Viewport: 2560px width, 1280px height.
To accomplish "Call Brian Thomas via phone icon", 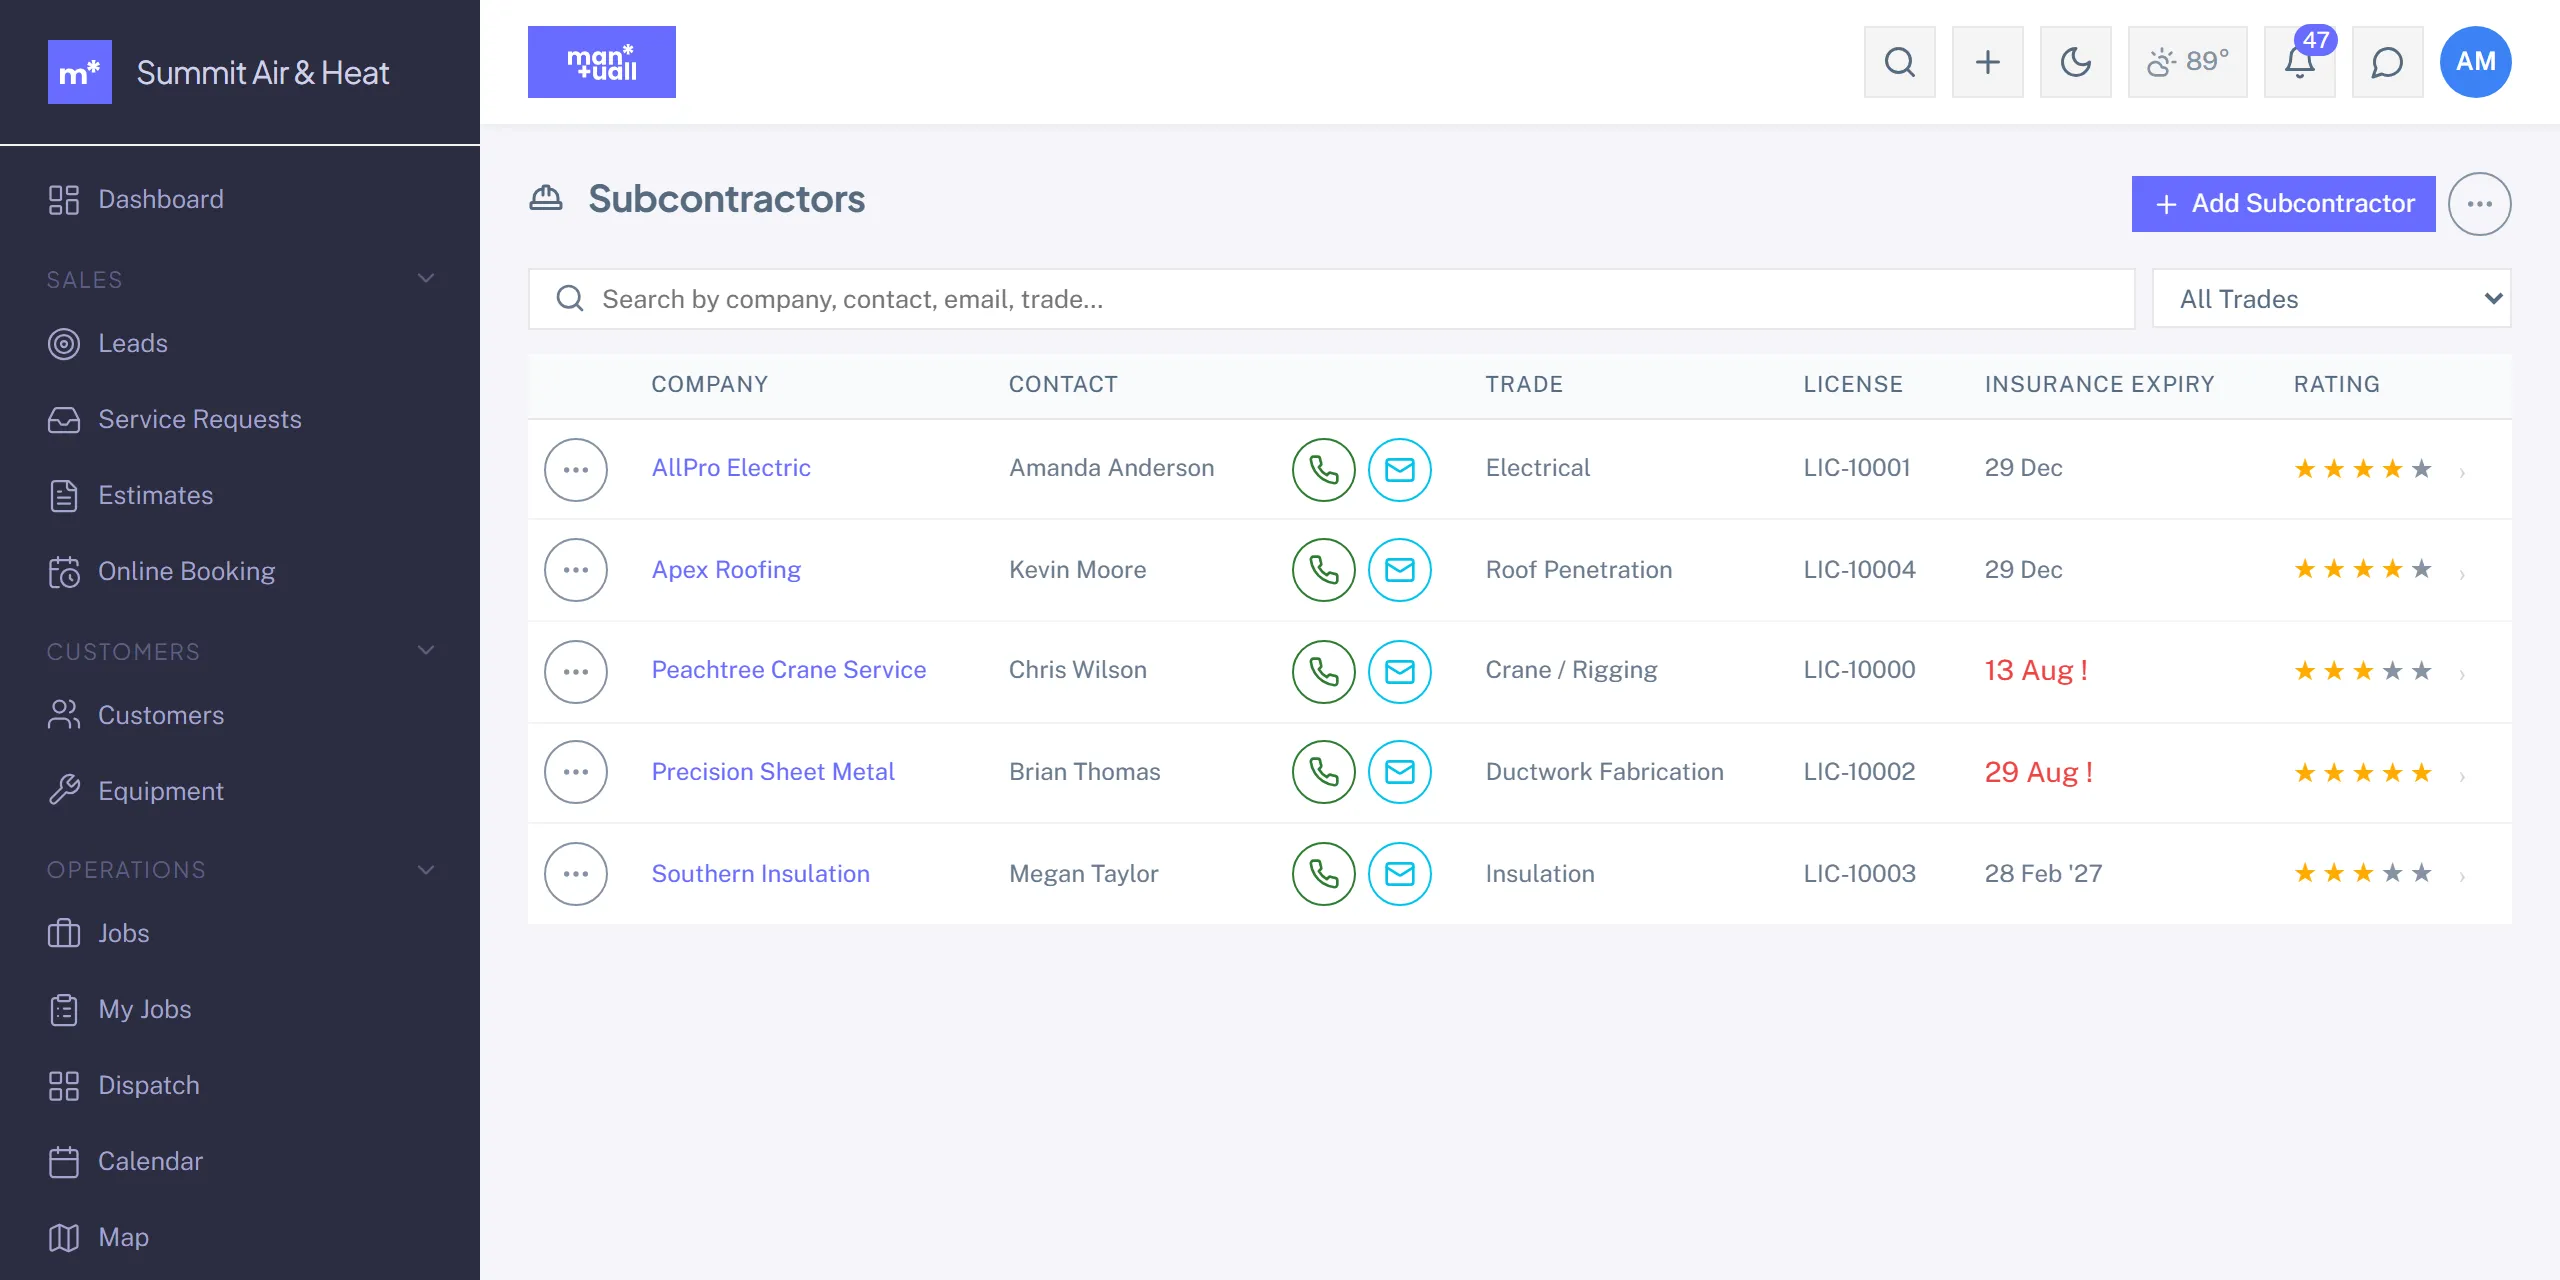I will pyautogui.click(x=1324, y=772).
